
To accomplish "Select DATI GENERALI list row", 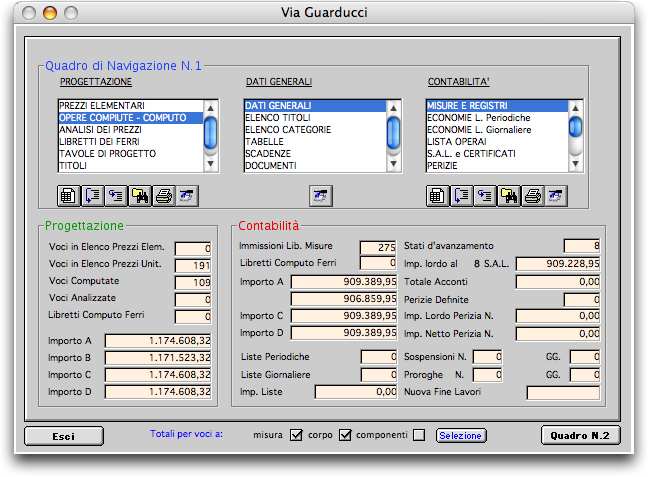I will (x=315, y=106).
